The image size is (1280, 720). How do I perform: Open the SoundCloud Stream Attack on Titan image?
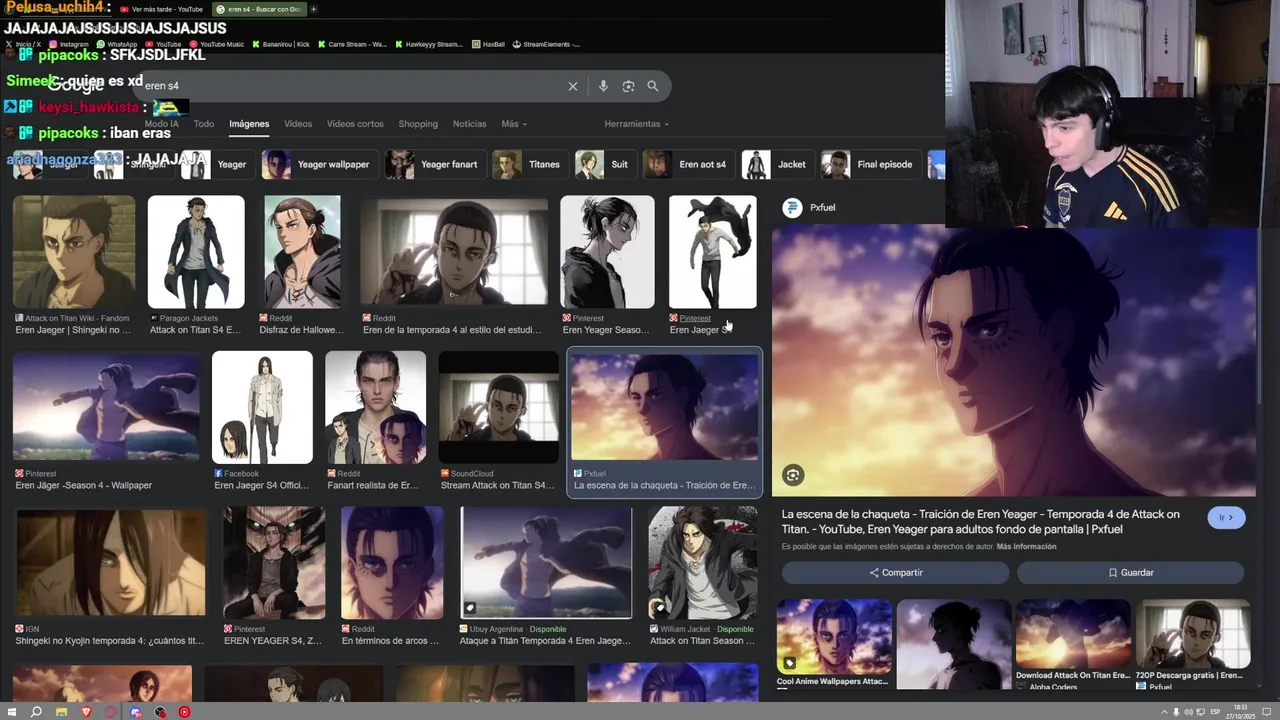(x=498, y=407)
